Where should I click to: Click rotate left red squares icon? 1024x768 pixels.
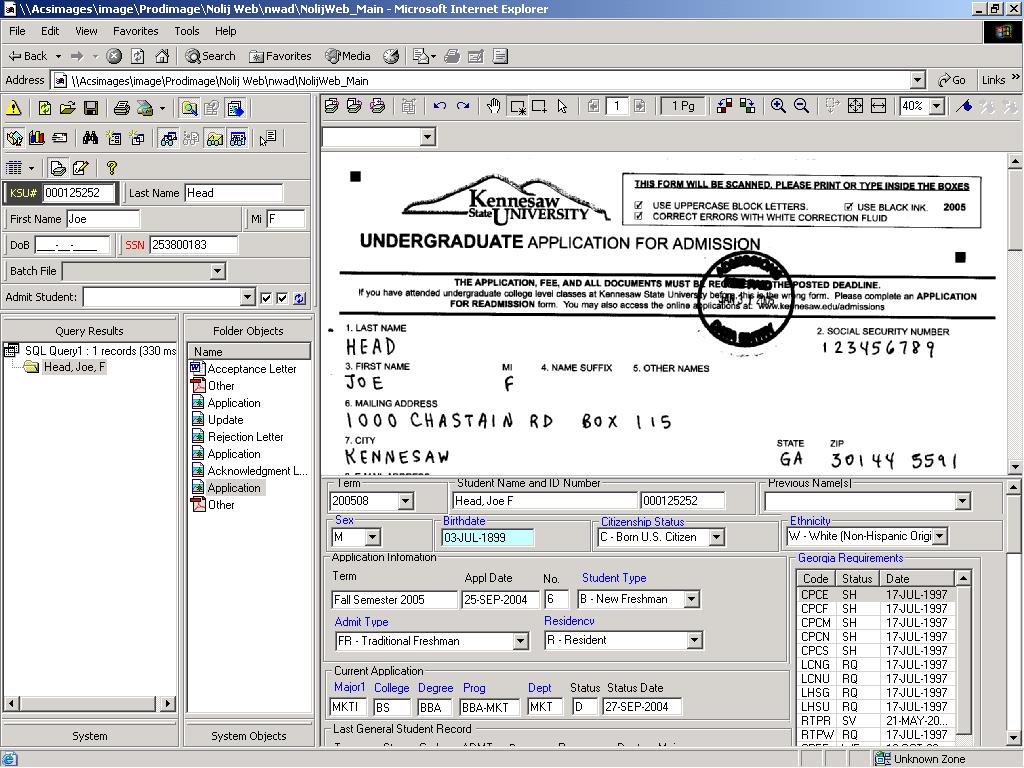[724, 106]
